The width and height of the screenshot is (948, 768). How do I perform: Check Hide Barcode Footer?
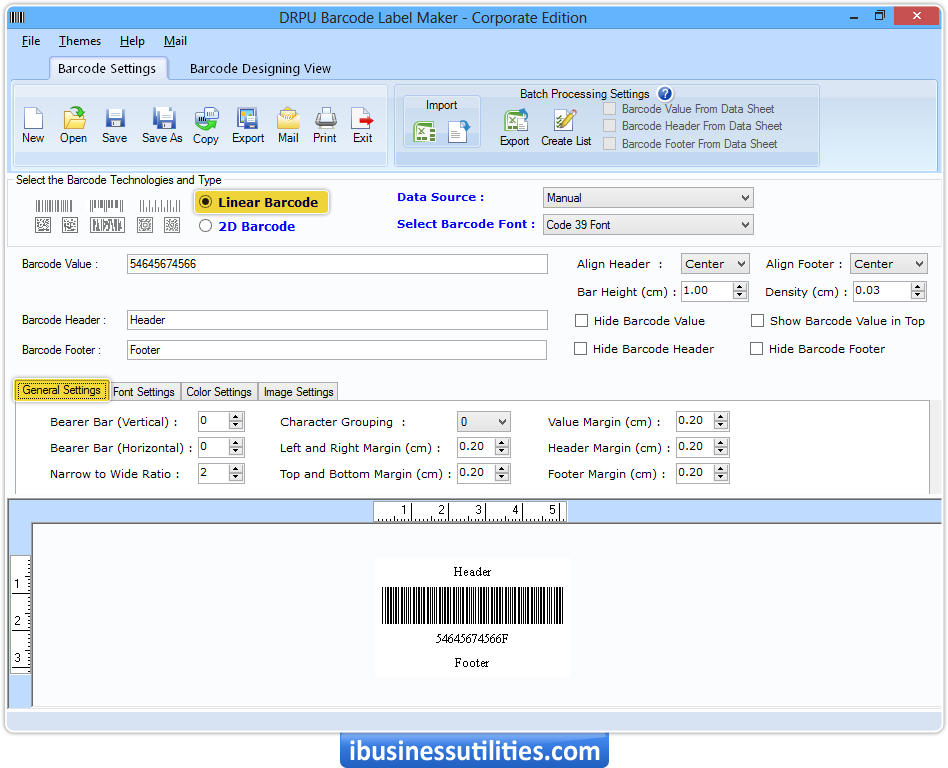[x=756, y=349]
